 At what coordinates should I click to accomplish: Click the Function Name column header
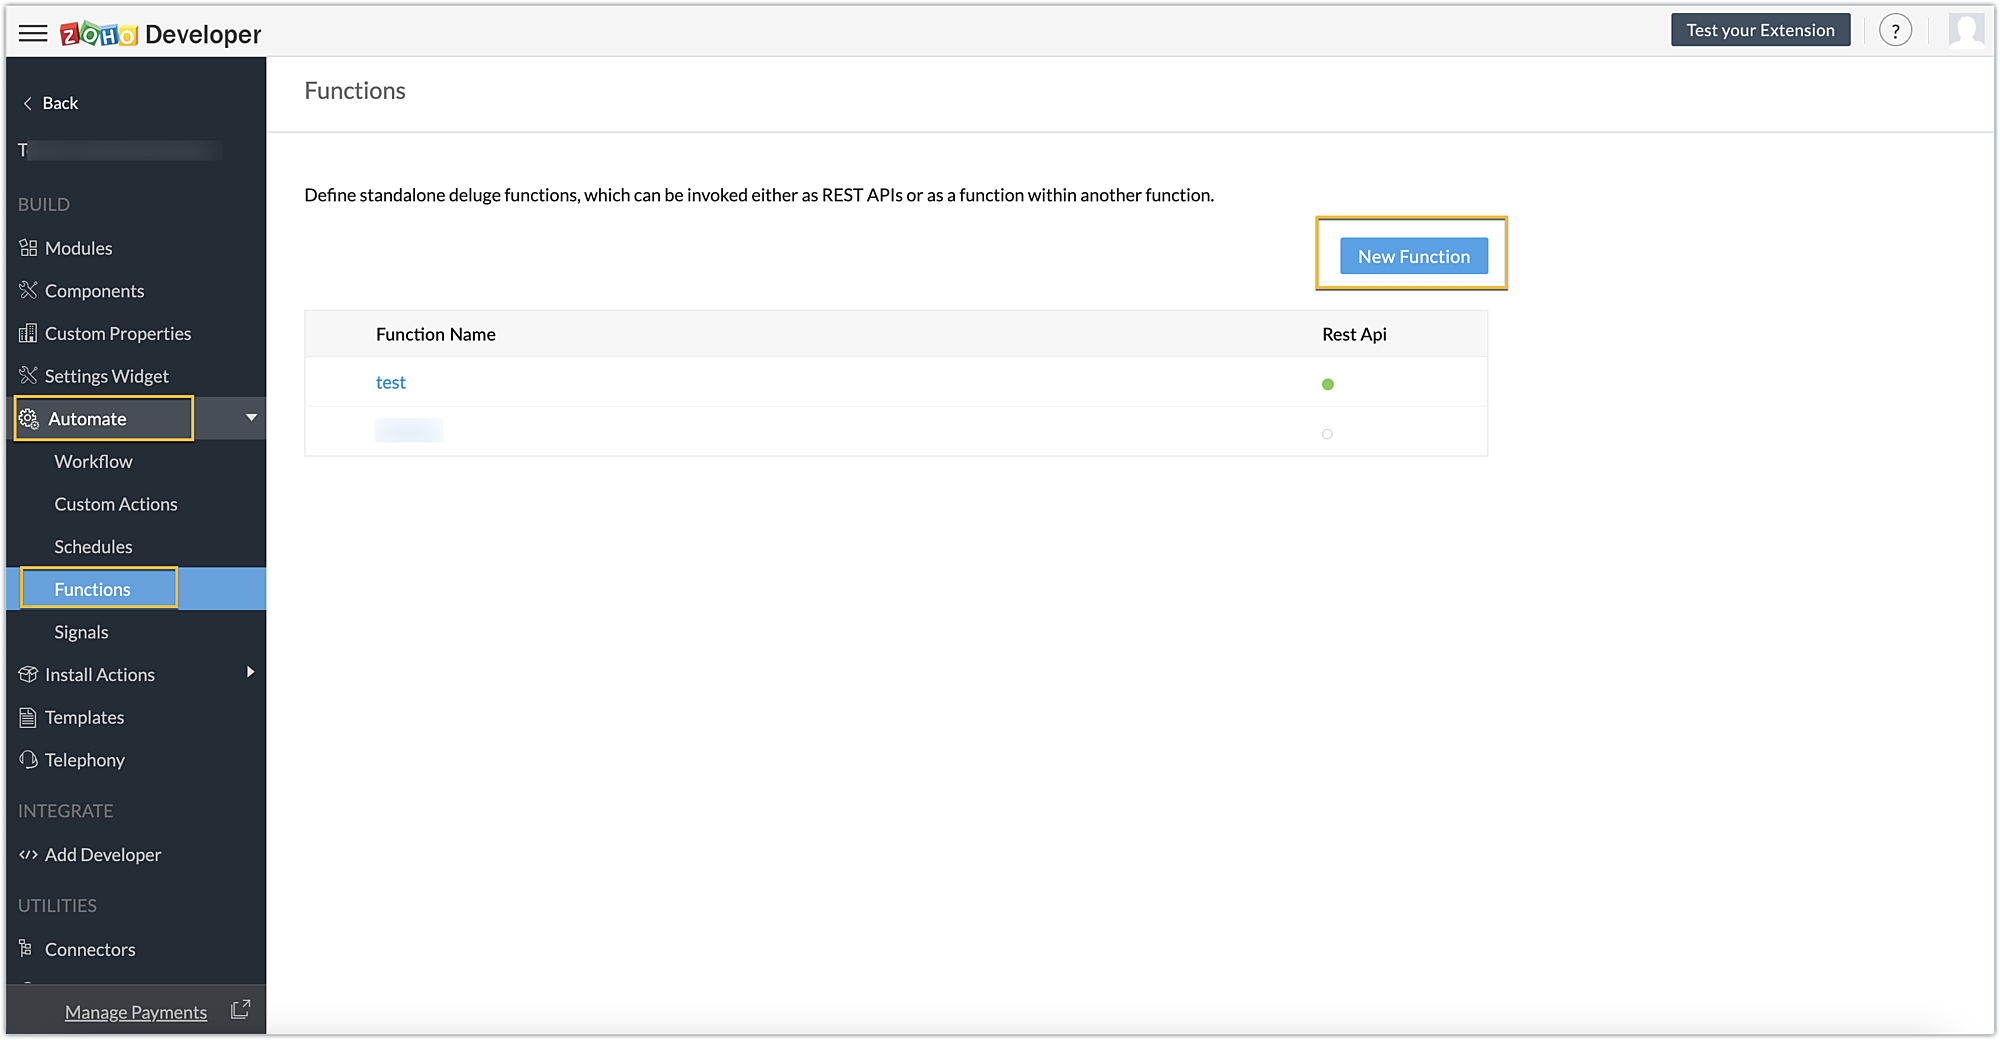coord(436,334)
